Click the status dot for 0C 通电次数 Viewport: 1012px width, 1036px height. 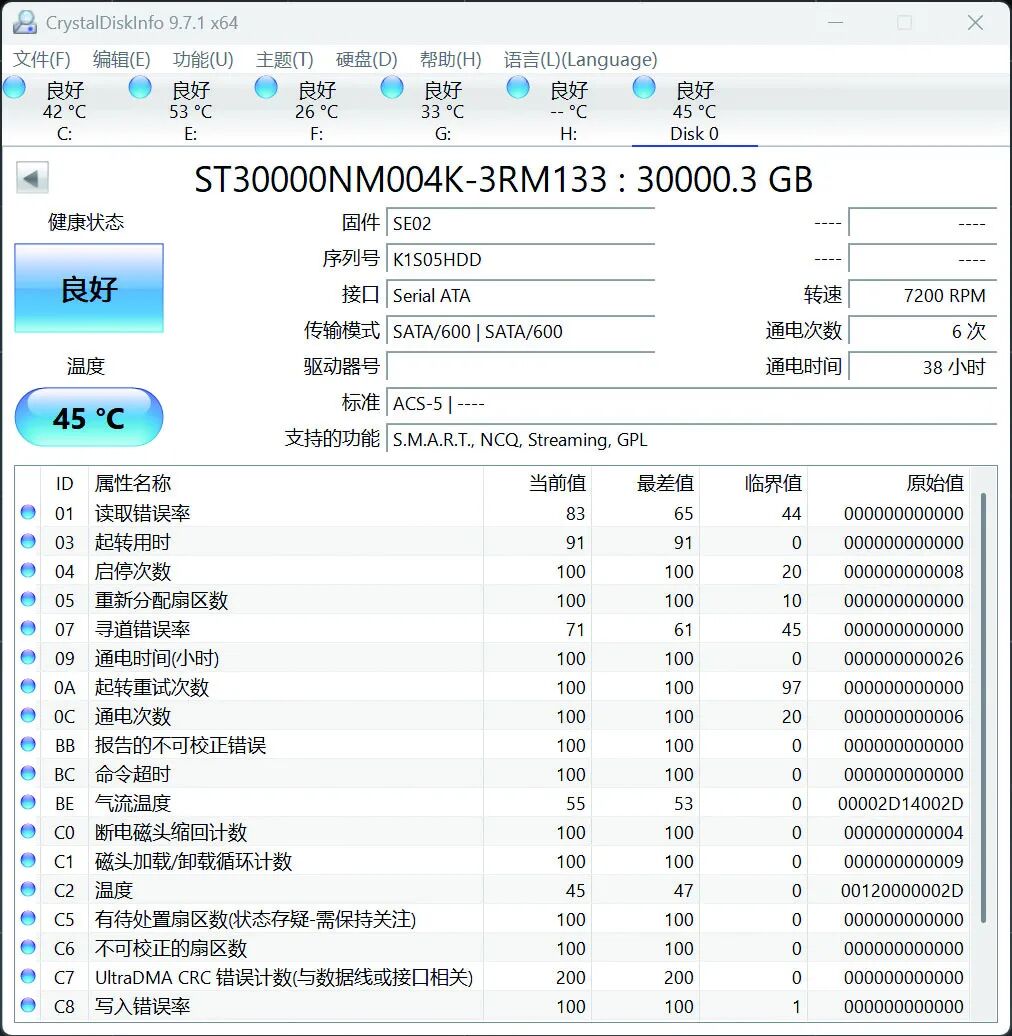[28, 716]
